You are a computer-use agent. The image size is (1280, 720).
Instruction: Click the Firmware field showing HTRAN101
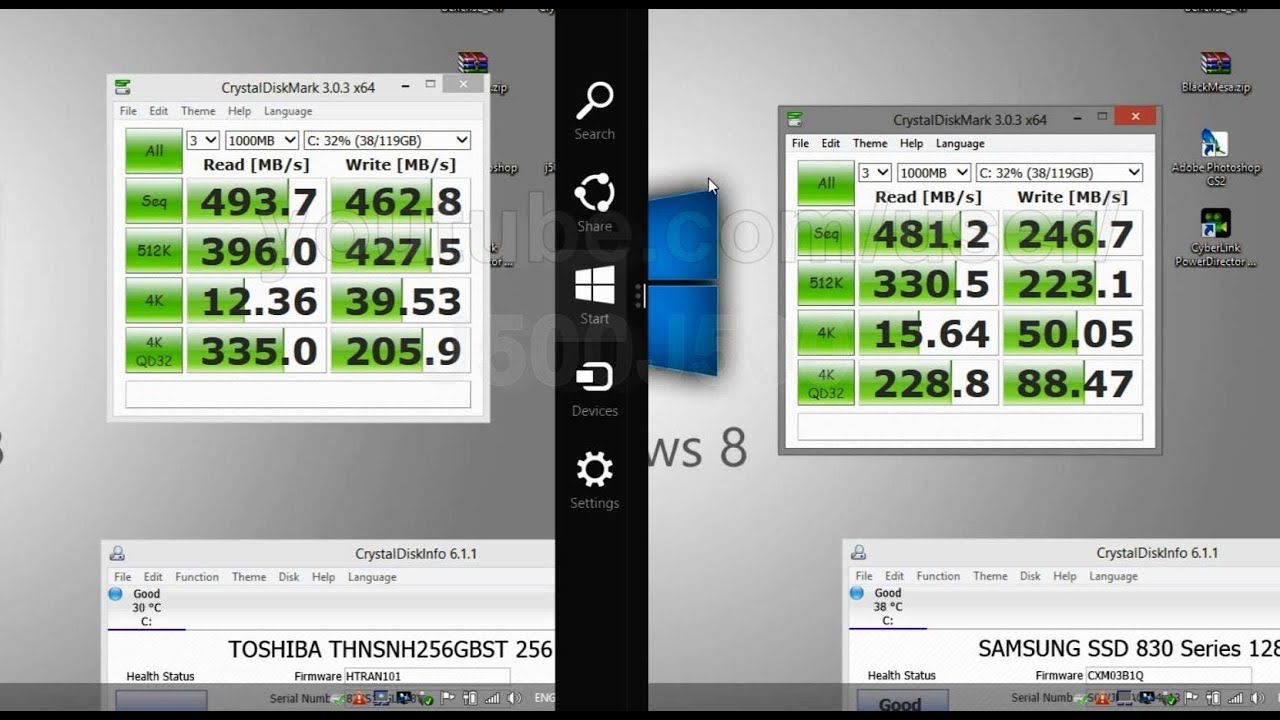click(427, 676)
